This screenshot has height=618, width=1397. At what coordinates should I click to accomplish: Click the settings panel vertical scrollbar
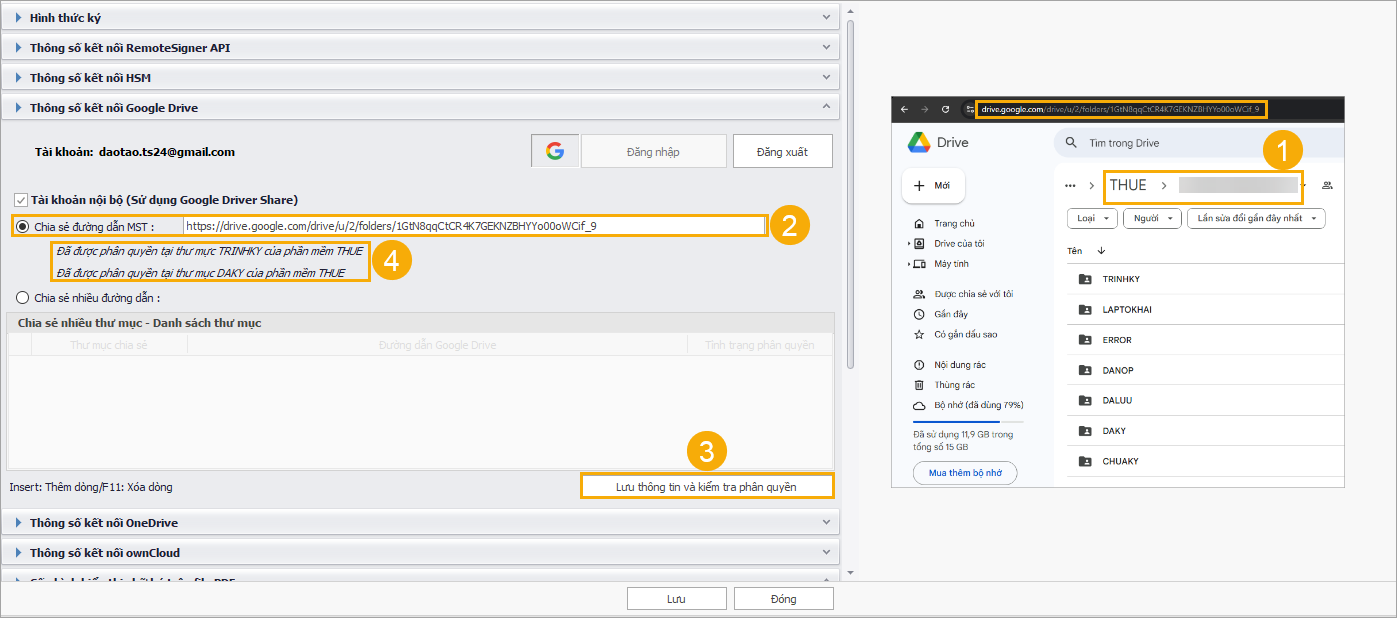[851, 195]
